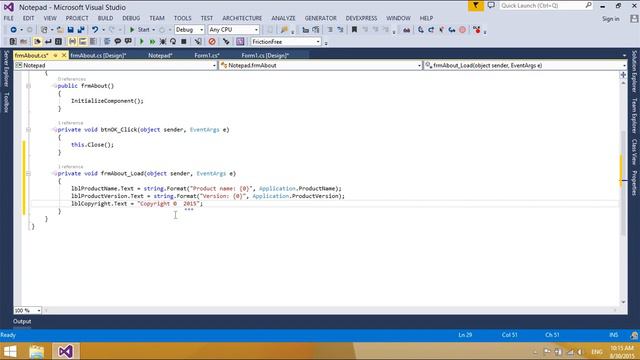
Task: Open the BUILD menu
Action: pyautogui.click(x=105, y=18)
